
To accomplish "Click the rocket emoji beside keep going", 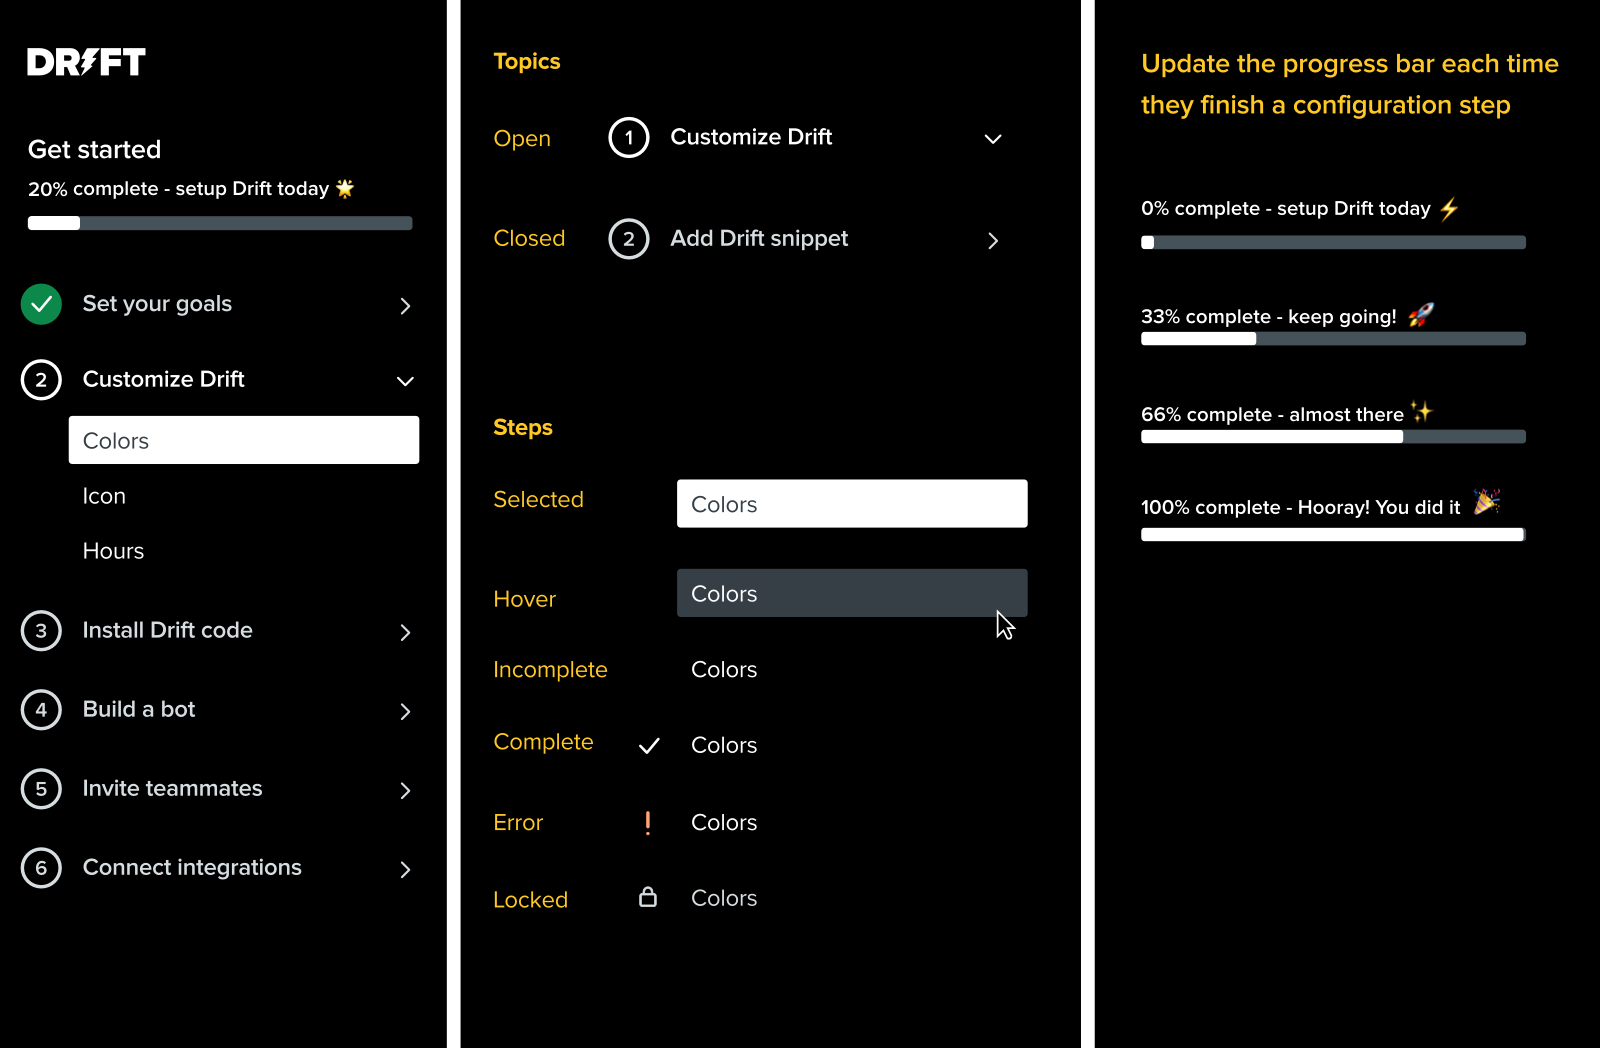I will (1421, 315).
